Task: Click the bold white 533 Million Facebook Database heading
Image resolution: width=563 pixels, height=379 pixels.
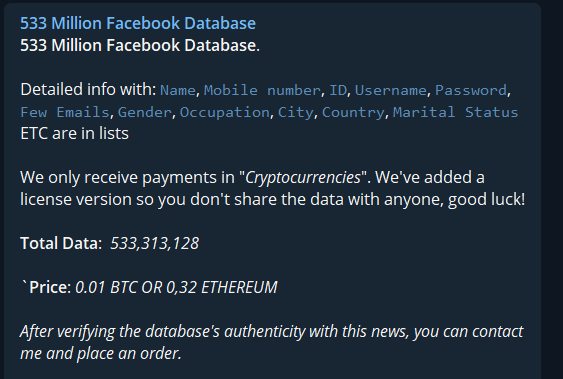Action: point(140,46)
